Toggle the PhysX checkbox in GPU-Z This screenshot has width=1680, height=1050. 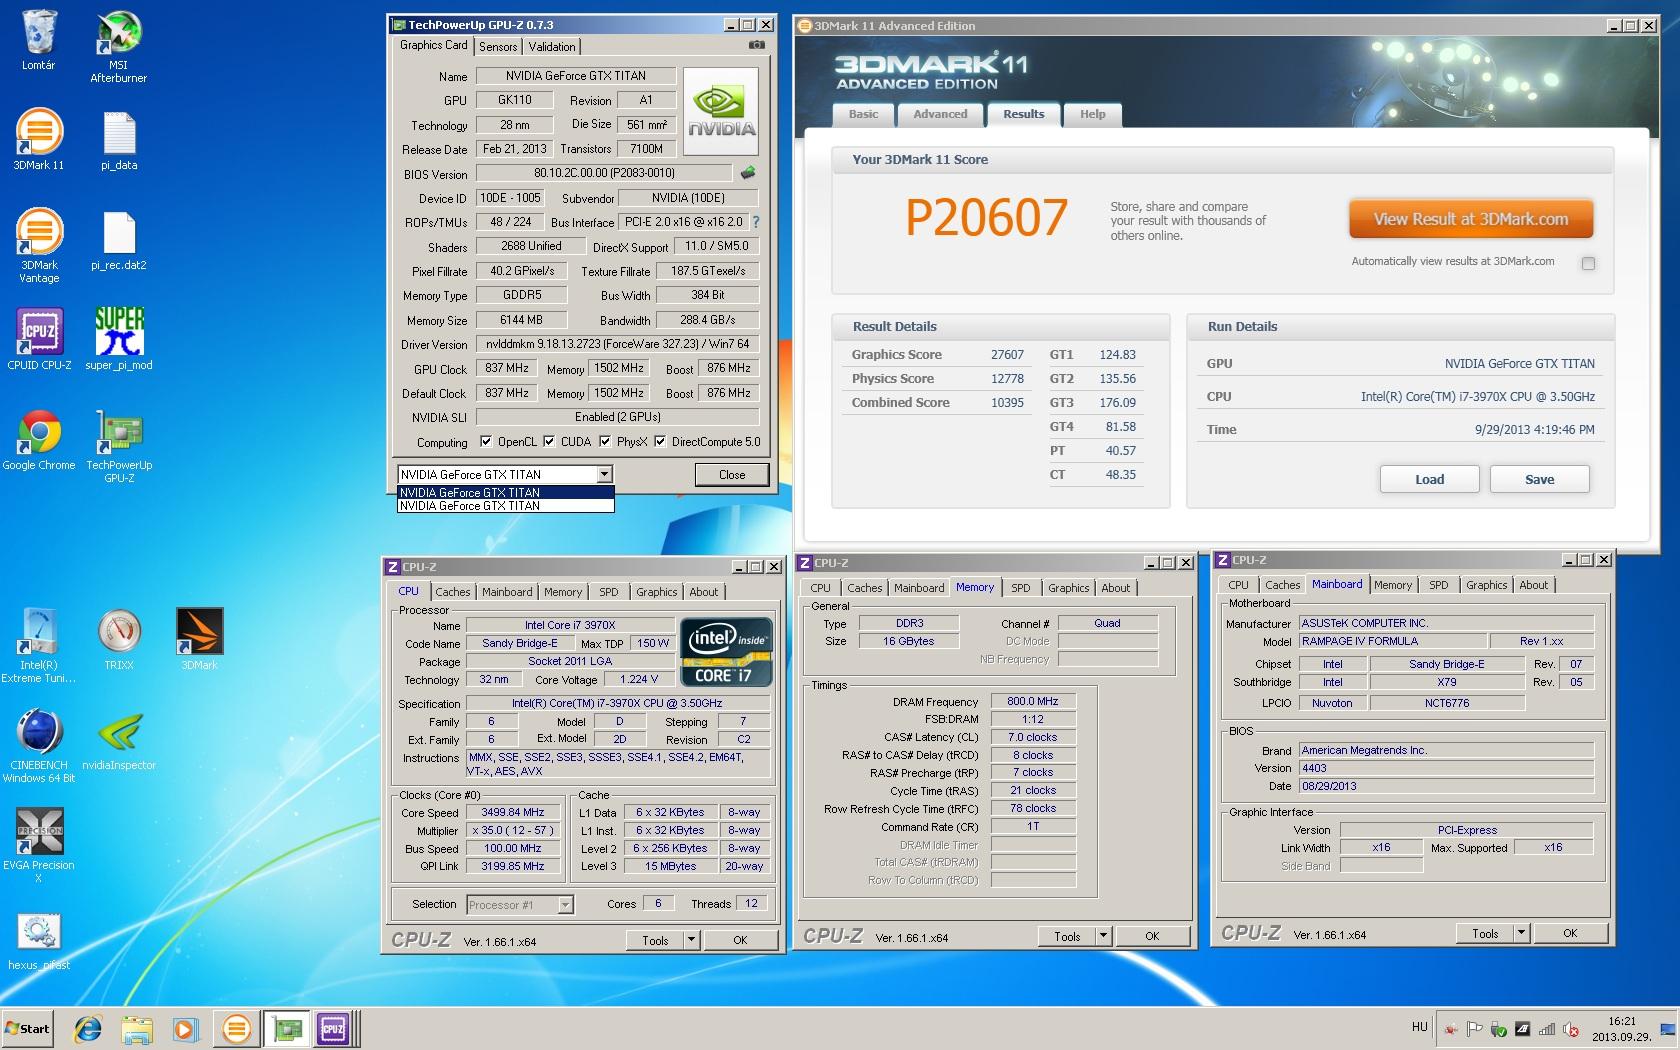605,441
